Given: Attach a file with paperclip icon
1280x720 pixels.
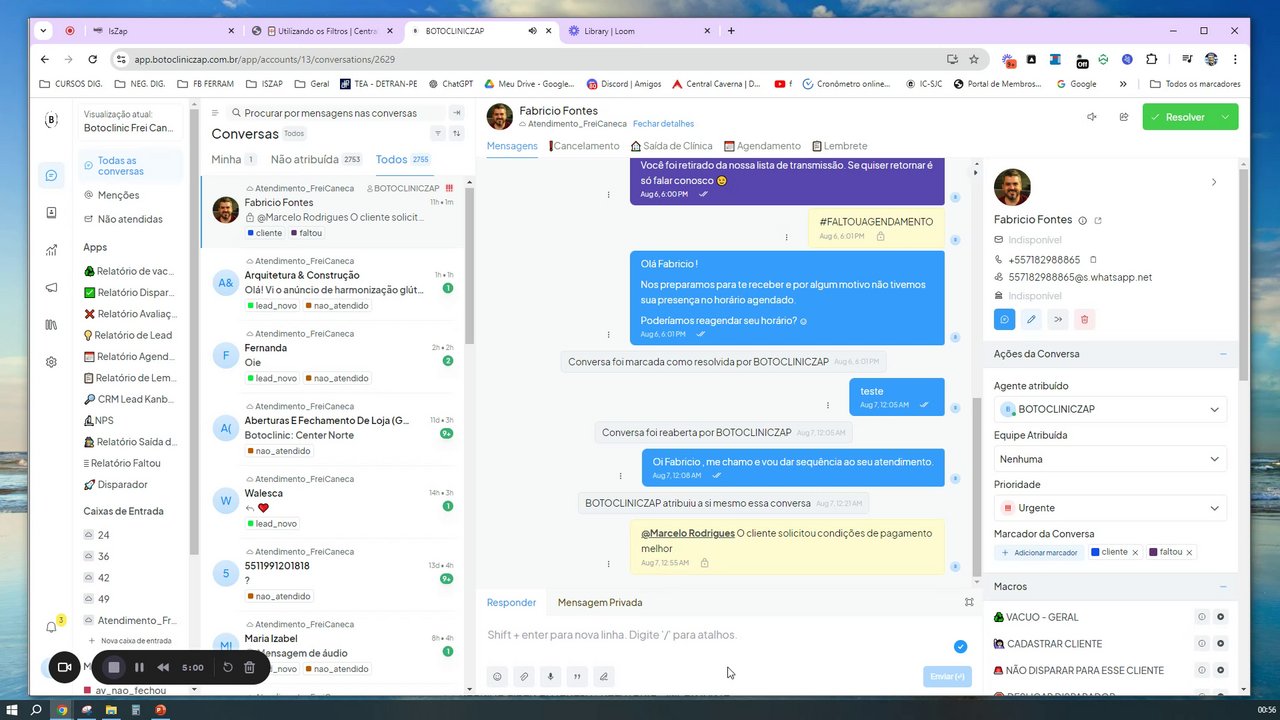Looking at the screenshot, I should point(523,676).
